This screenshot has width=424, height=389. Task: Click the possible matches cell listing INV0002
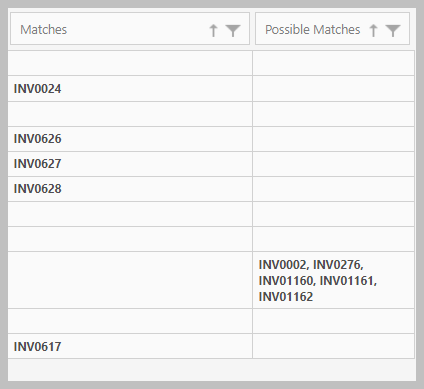pyautogui.click(x=333, y=280)
